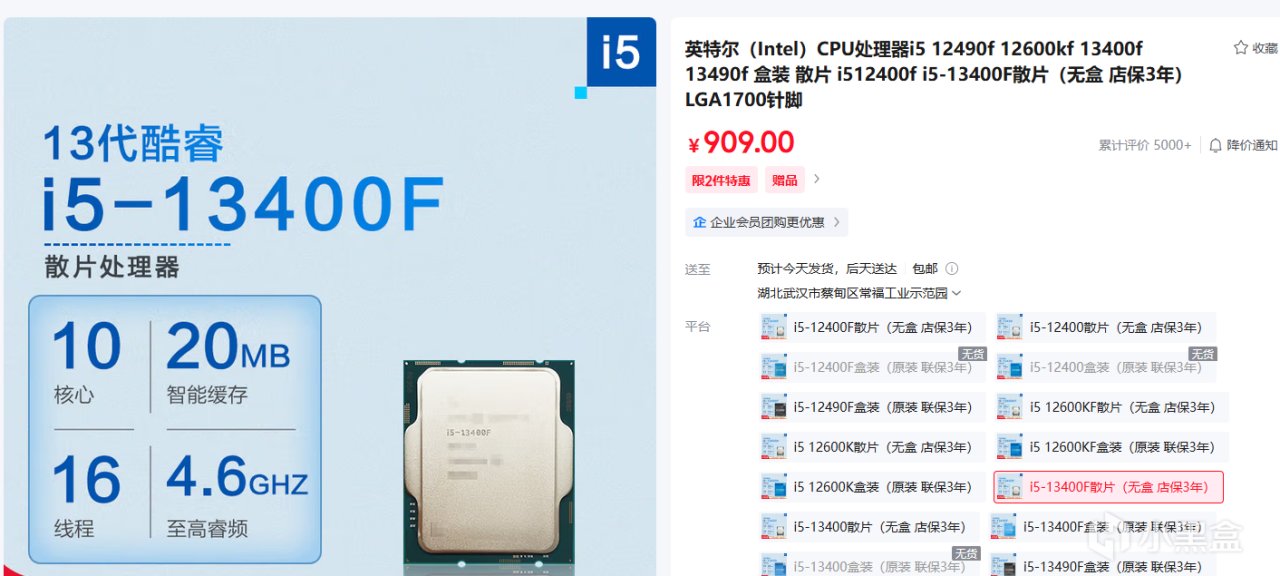1280x576 pixels.
Task: Expand promotions arrow next to 赠品
Action: pyautogui.click(x=816, y=179)
